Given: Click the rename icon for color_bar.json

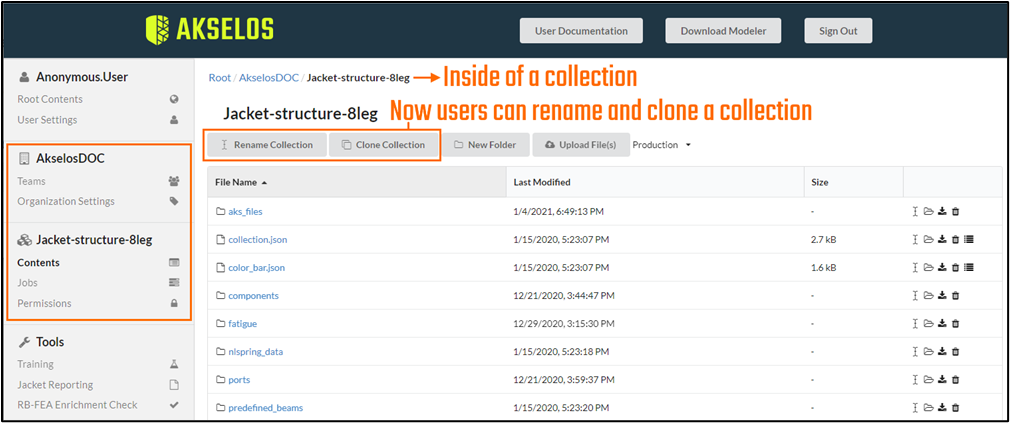Looking at the screenshot, I should coord(915,267).
